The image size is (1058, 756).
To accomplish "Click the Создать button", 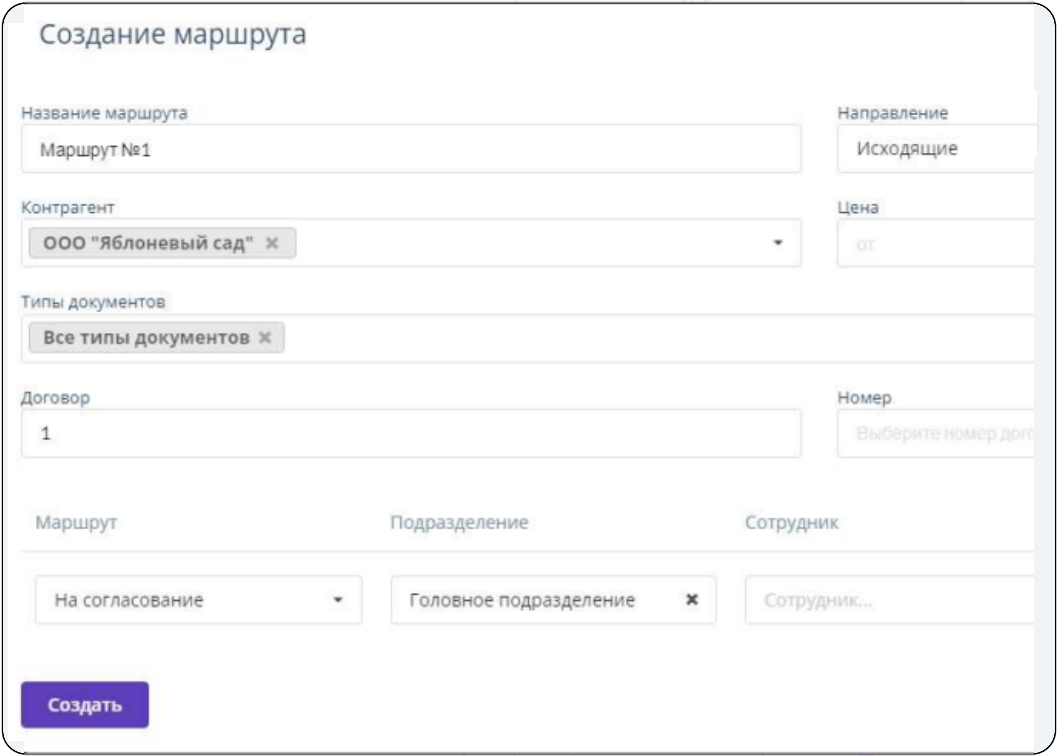I will (85, 705).
